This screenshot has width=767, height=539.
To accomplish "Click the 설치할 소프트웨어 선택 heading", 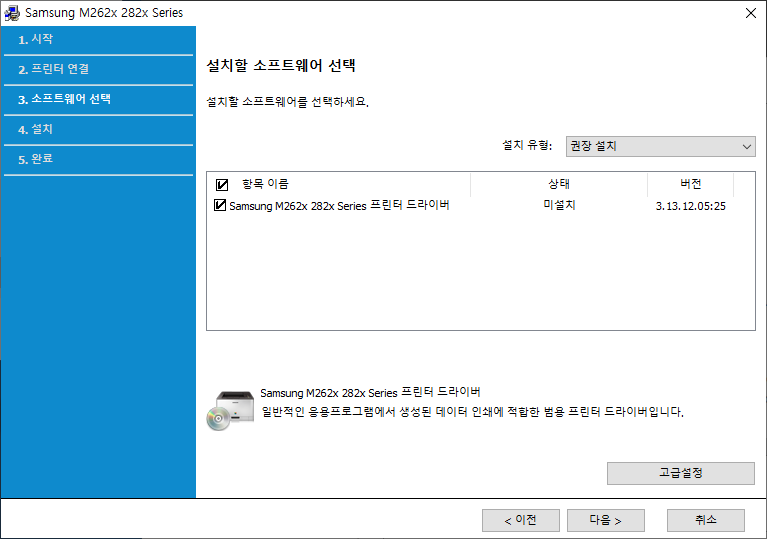I will (281, 65).
